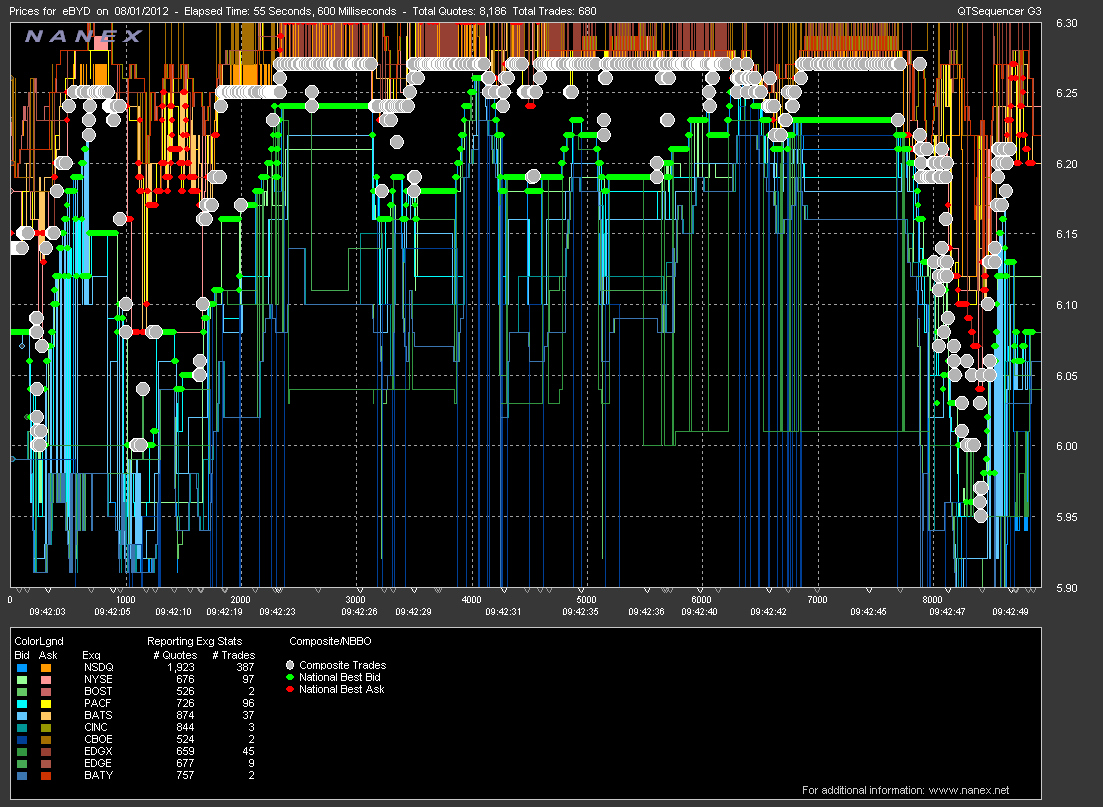Click the chart title starting 'Prices for eBYD'
The image size is (1103, 807).
[302, 11]
